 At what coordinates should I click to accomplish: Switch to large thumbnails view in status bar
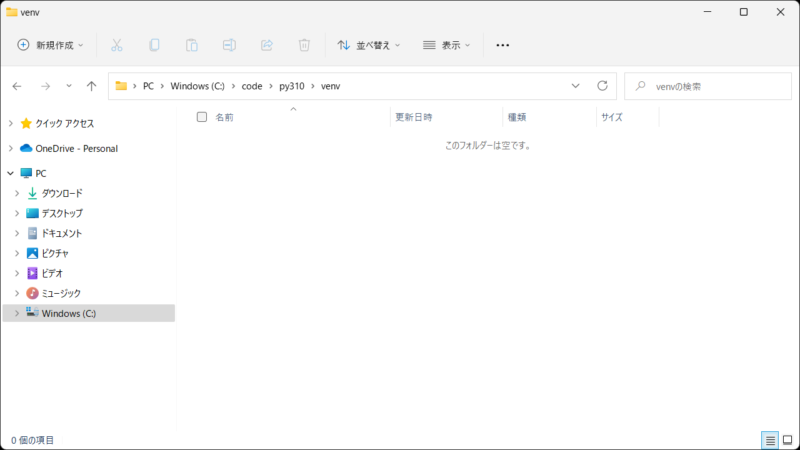787,440
